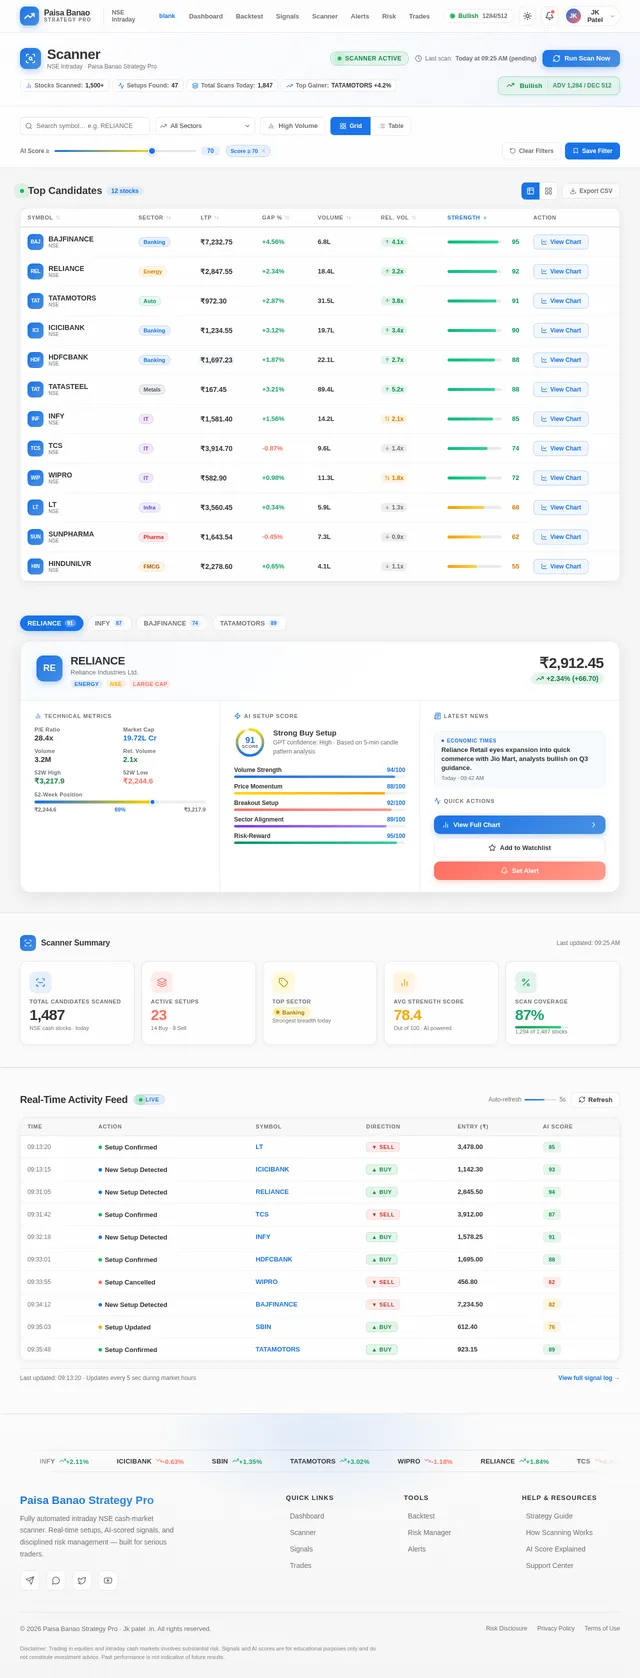Open the Twitter icon in footer
The image size is (640, 1678).
(x=82, y=1580)
